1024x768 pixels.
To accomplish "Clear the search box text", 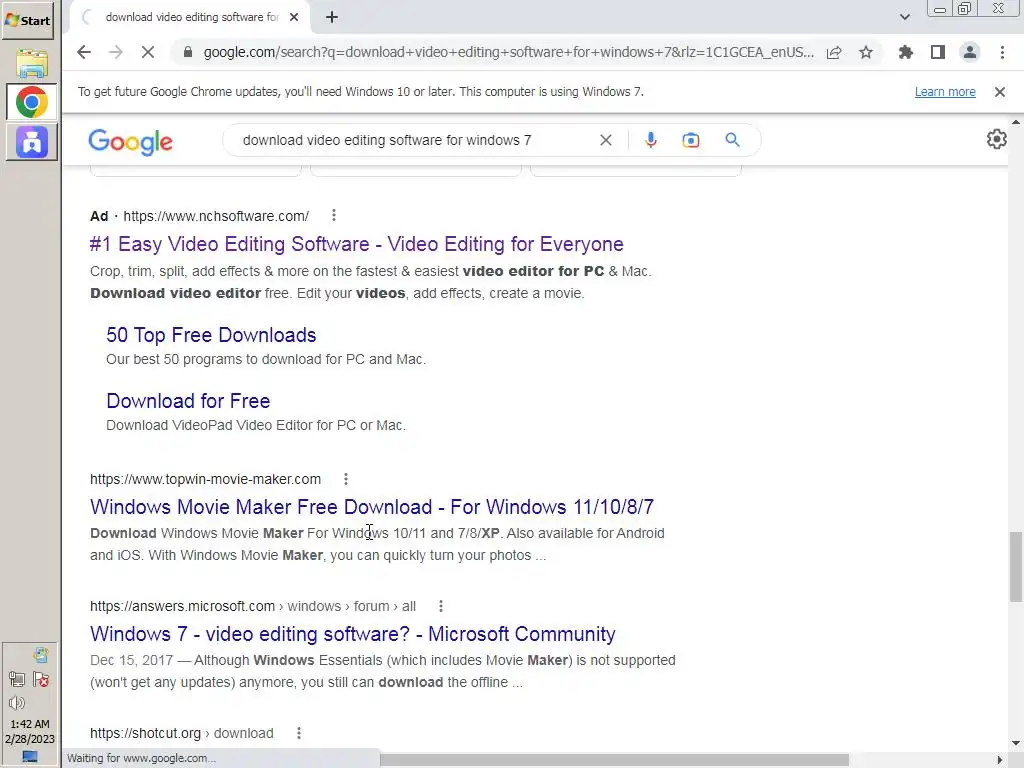I will pos(606,140).
